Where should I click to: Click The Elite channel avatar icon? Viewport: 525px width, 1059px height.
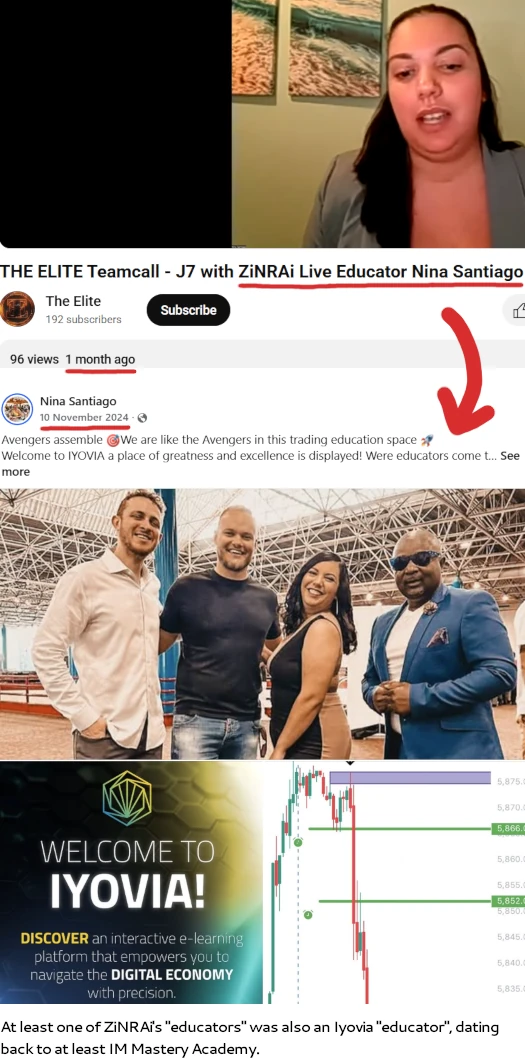point(18,309)
